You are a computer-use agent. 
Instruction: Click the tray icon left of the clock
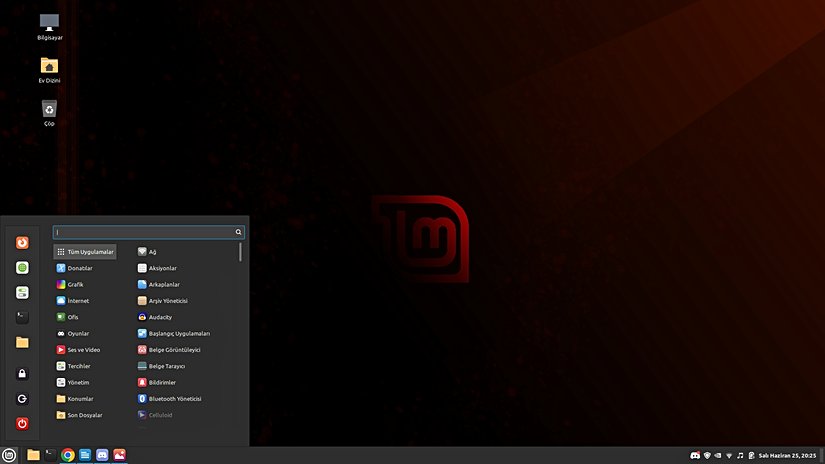[x=751, y=456]
